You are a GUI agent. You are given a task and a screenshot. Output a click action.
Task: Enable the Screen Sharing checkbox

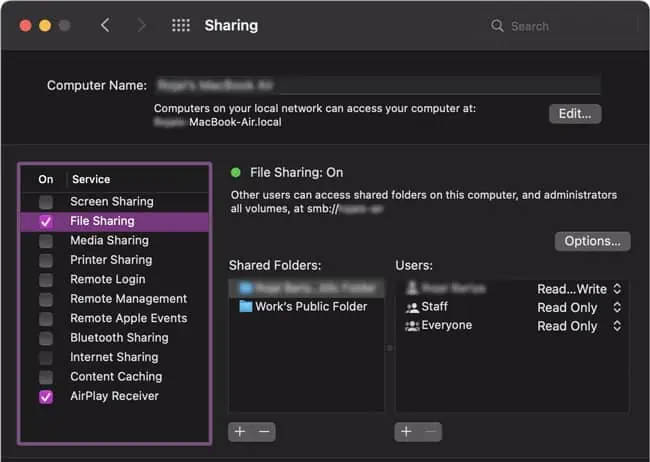tap(45, 202)
